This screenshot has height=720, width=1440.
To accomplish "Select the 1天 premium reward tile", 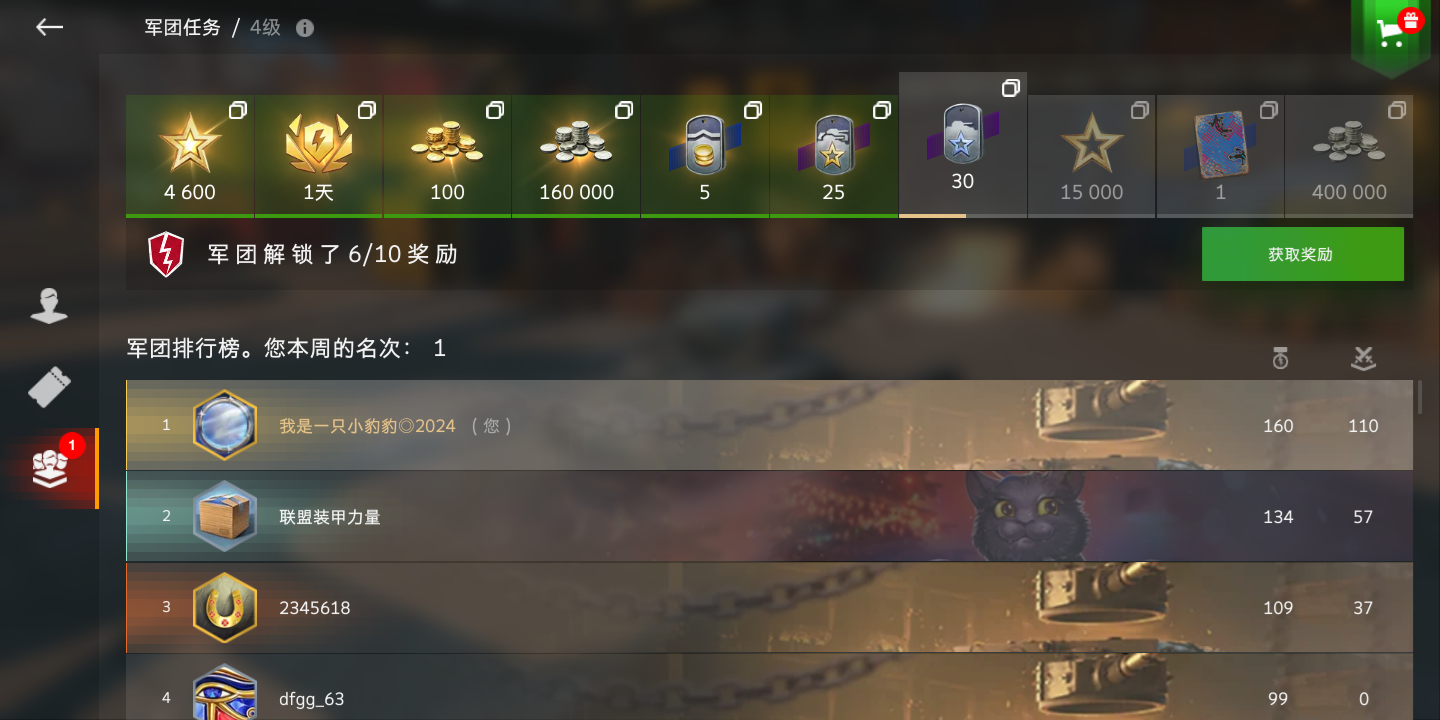I will tap(319, 156).
